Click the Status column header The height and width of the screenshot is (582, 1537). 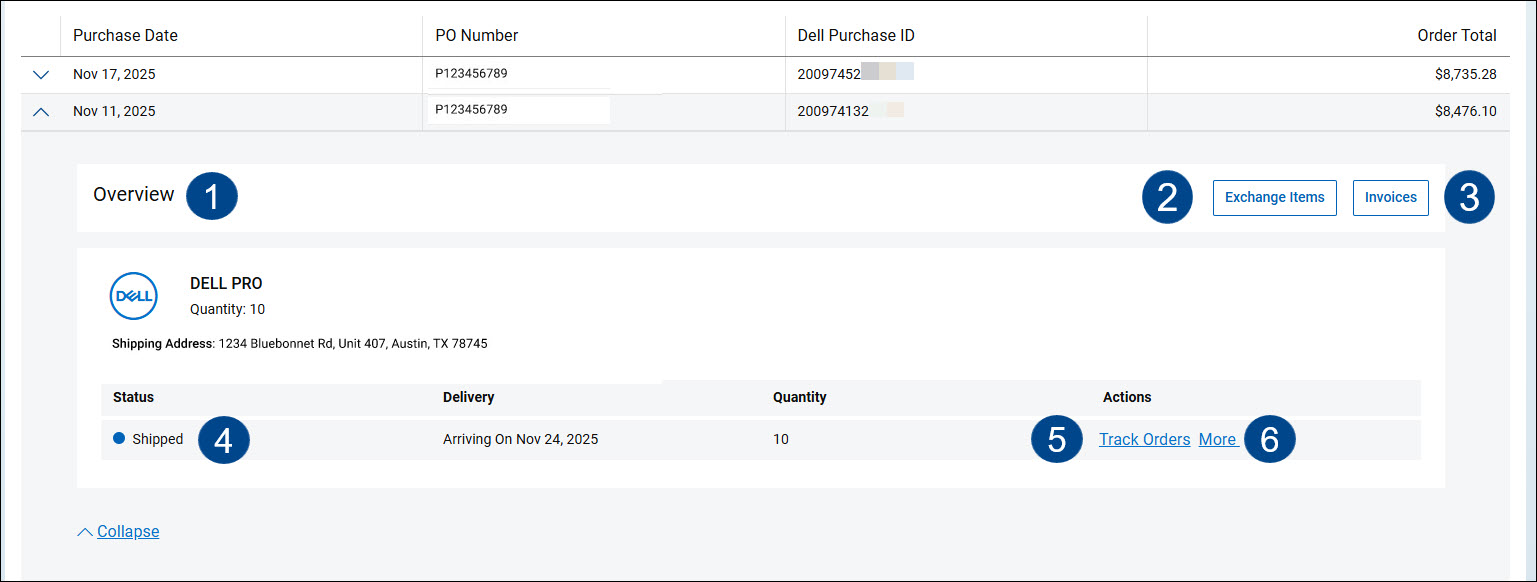(133, 397)
